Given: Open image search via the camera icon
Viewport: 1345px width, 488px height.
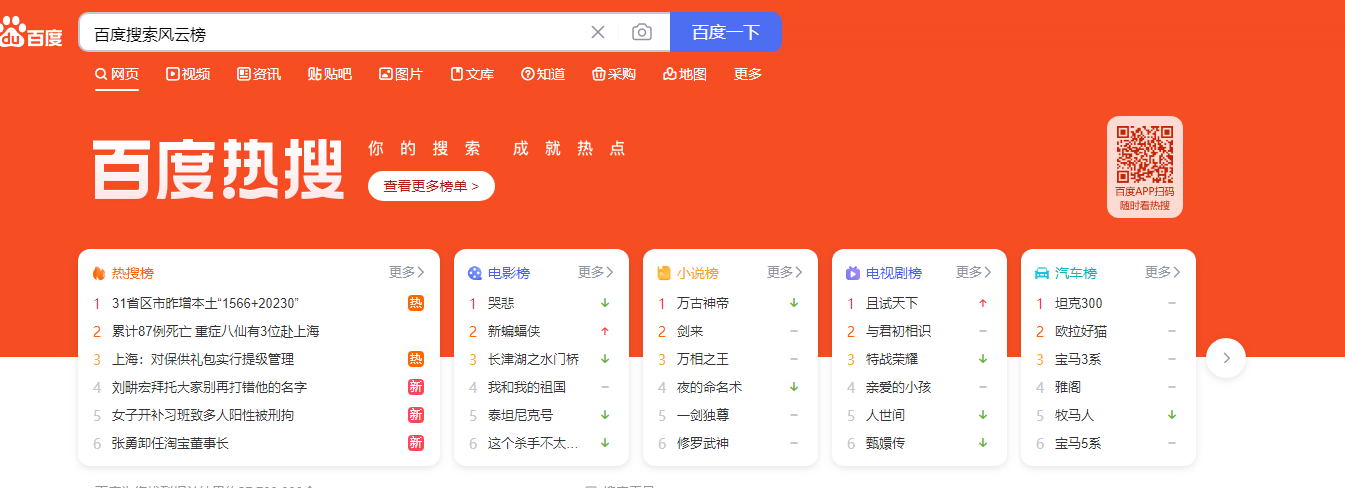Looking at the screenshot, I should click(642, 32).
